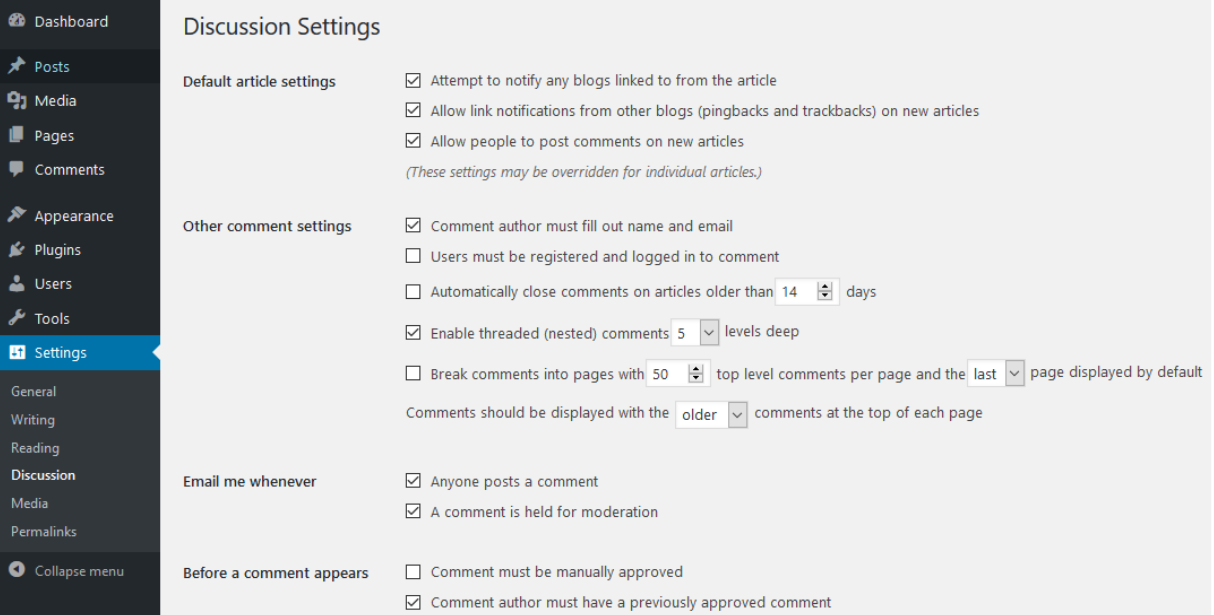Click the Plugins plug icon
This screenshot has height=615, width=1214.
pyautogui.click(x=16, y=249)
